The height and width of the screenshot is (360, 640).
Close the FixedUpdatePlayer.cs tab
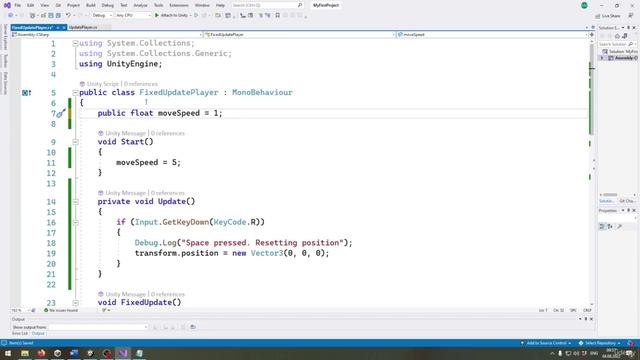[x=64, y=27]
